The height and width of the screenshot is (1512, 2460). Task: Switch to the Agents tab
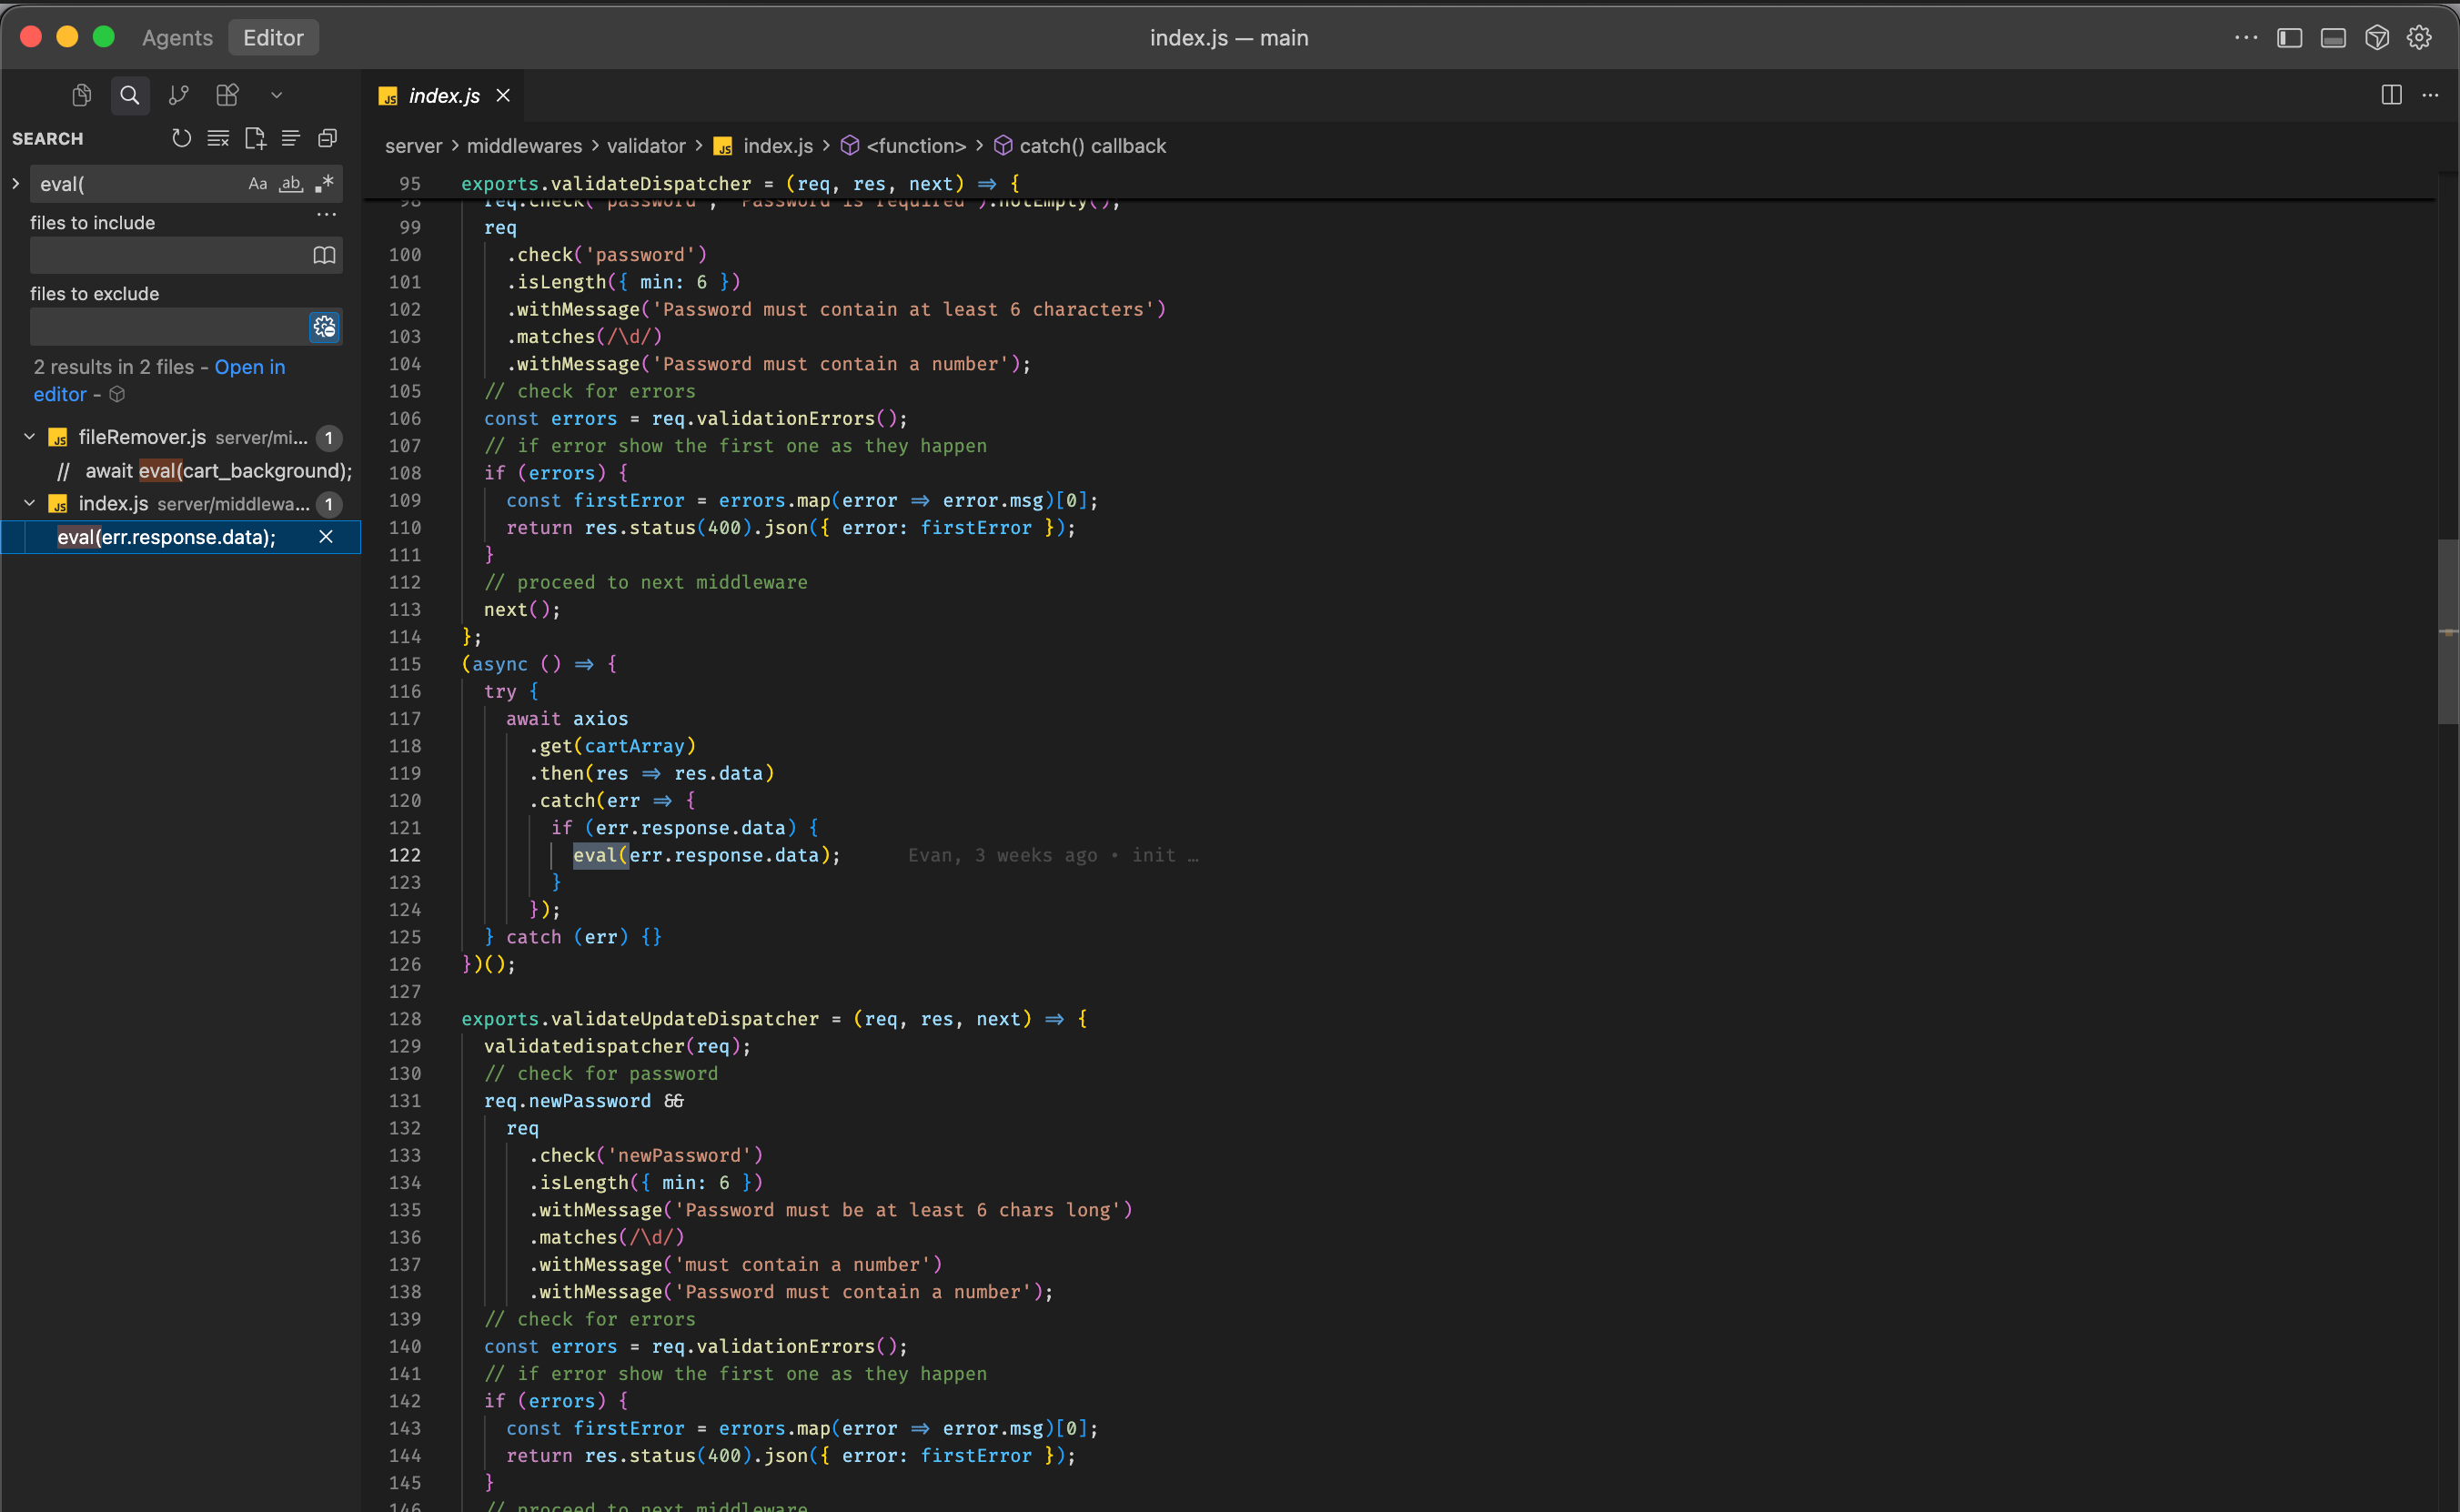[x=177, y=38]
